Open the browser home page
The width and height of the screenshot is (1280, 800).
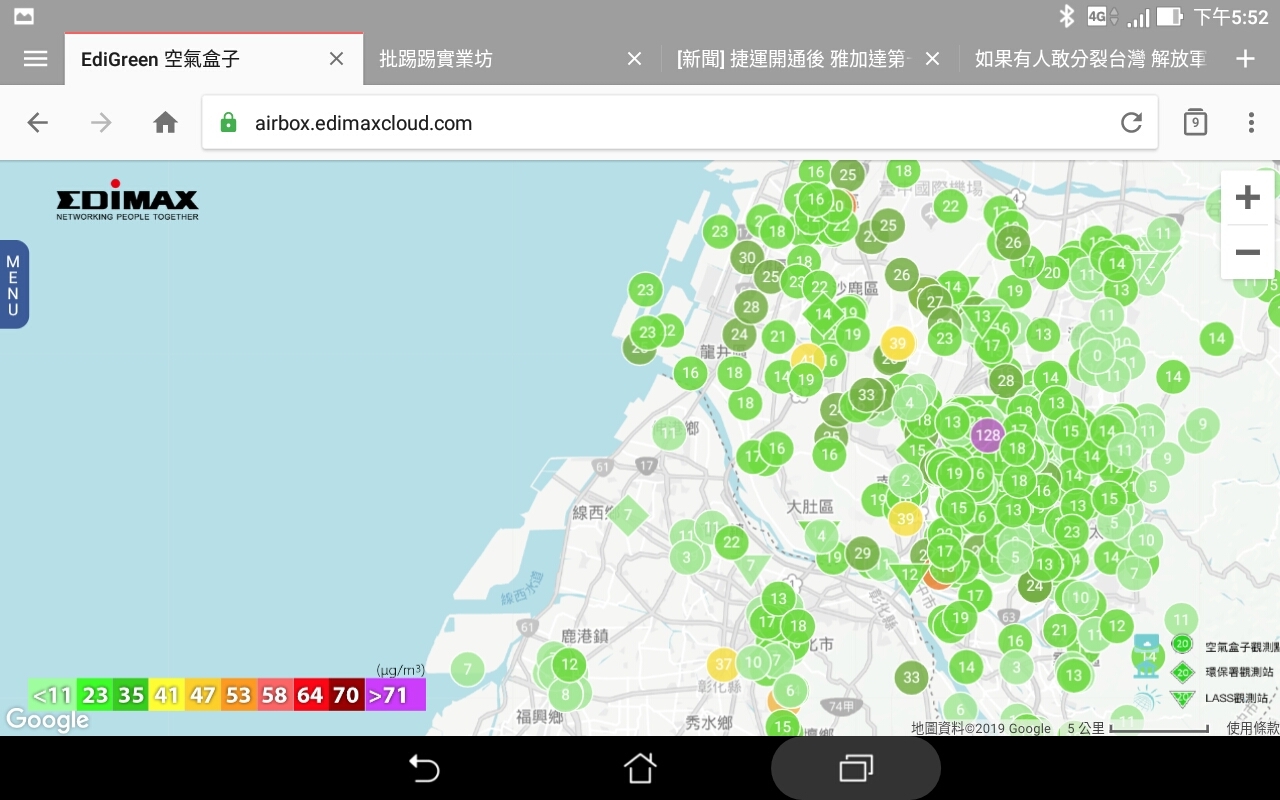165,122
